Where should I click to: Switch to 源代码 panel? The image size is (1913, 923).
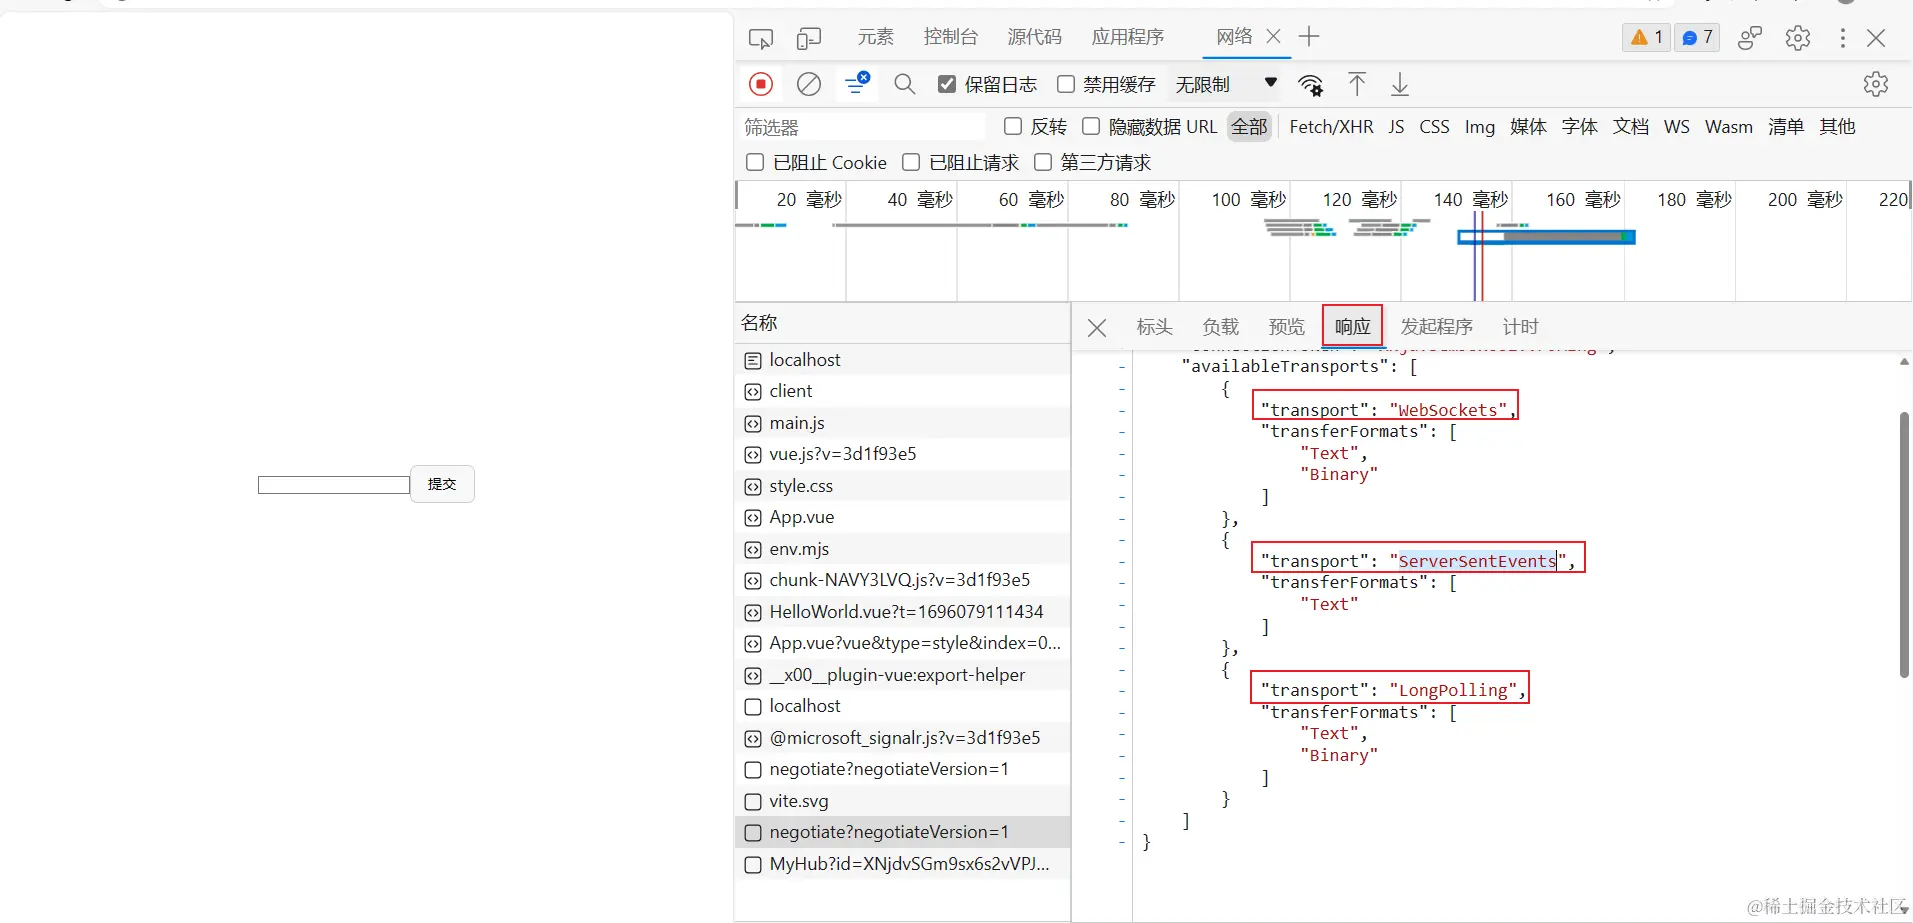[x=1034, y=37]
